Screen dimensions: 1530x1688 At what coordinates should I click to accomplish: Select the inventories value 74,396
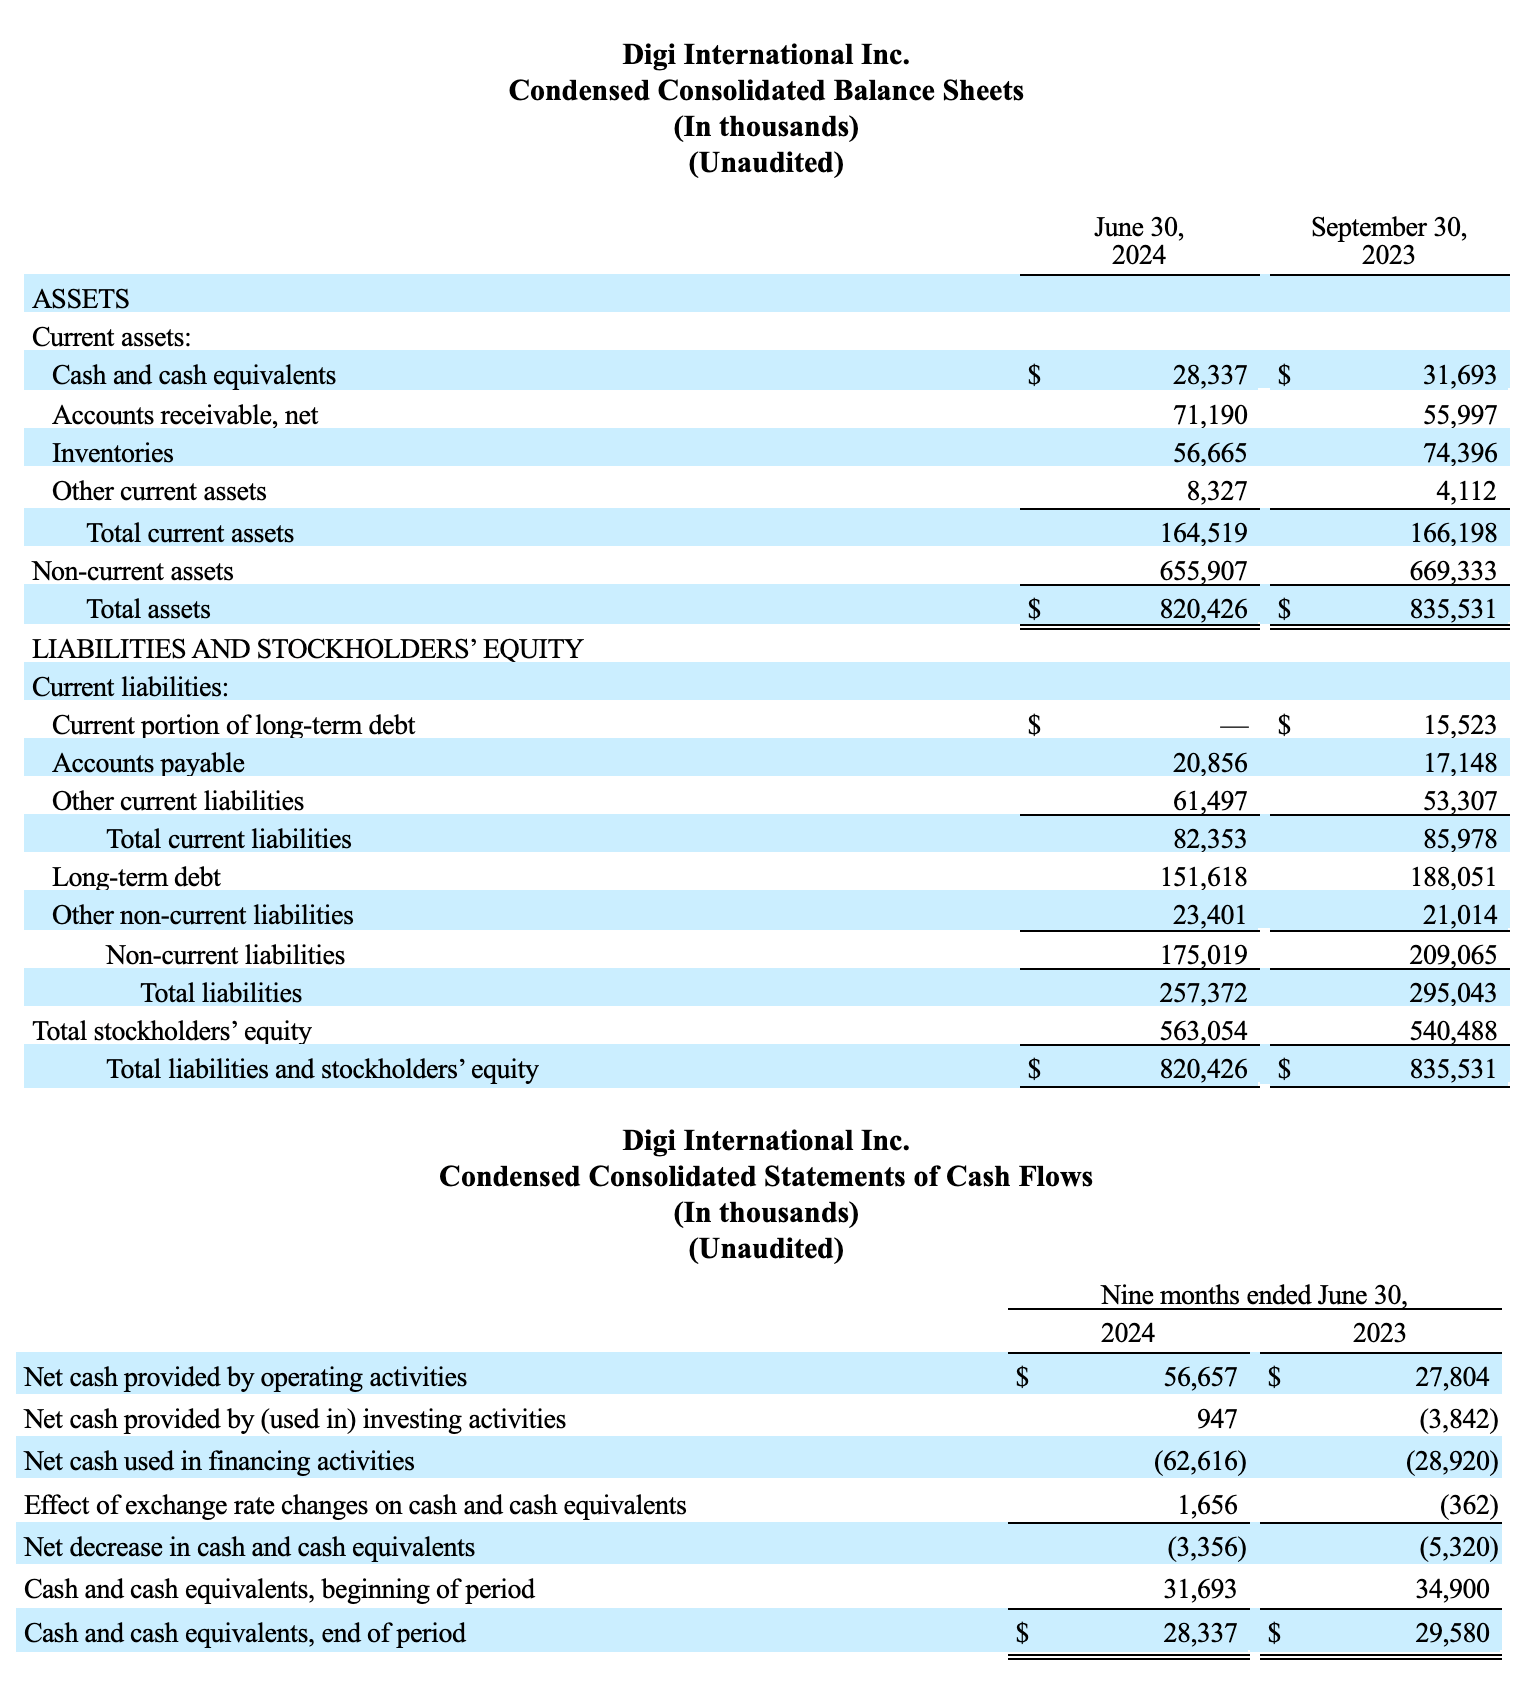(x=1459, y=453)
